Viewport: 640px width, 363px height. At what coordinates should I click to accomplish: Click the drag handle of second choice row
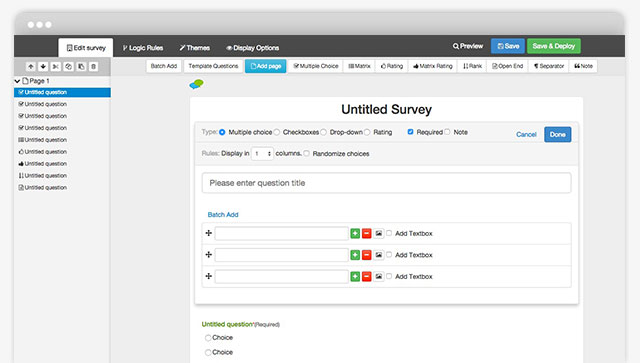coord(209,255)
